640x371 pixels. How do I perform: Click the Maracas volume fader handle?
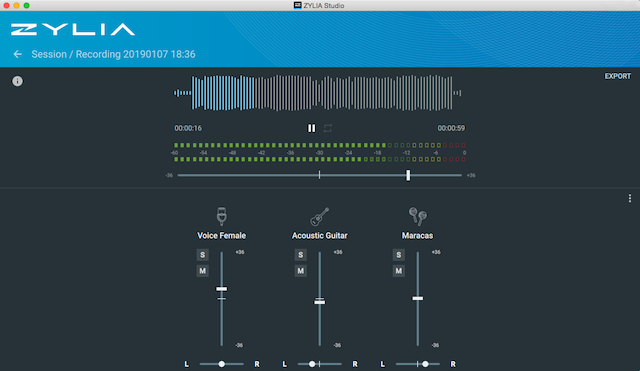pyautogui.click(x=418, y=298)
